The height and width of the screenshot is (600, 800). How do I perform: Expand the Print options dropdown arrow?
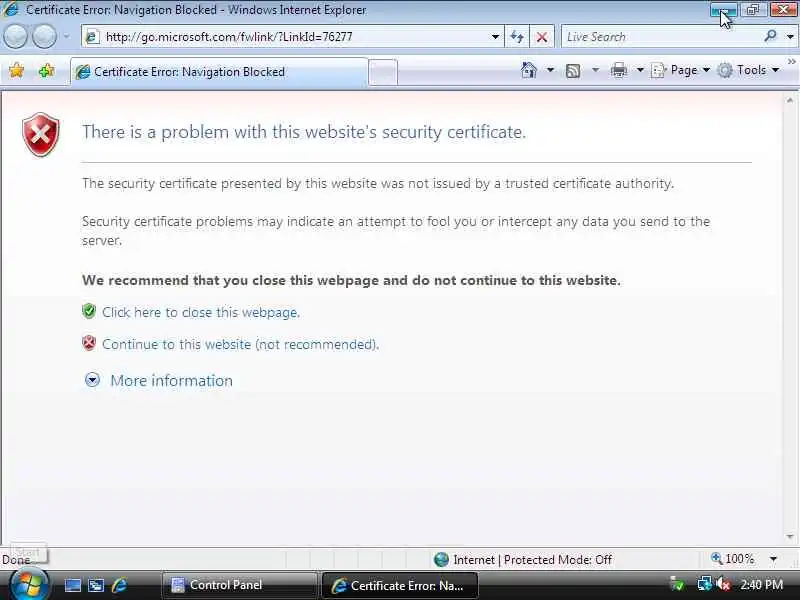tap(640, 70)
